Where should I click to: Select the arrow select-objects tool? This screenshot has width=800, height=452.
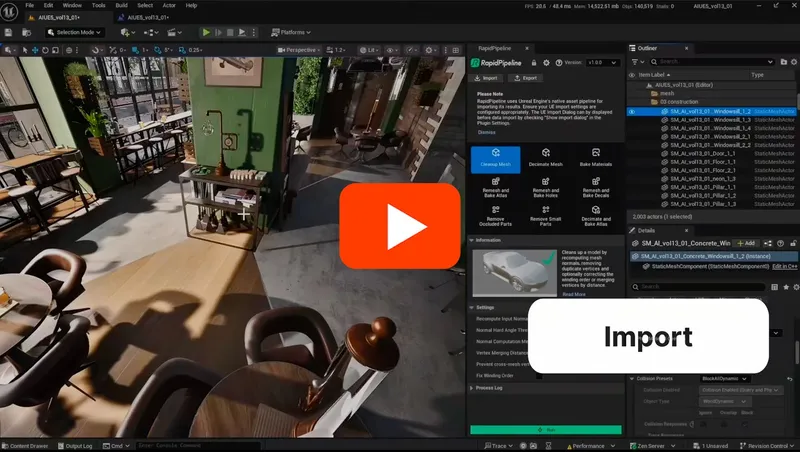(25, 50)
